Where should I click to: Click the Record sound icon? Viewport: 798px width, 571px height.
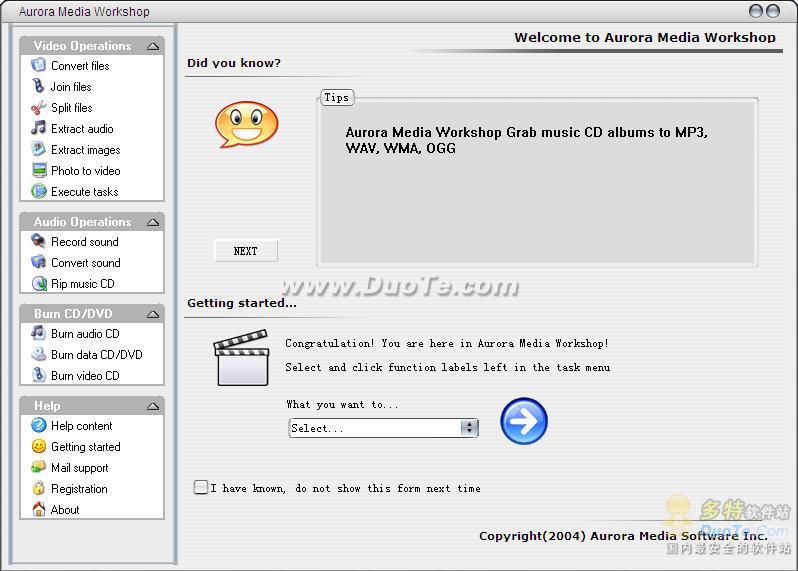coord(38,242)
